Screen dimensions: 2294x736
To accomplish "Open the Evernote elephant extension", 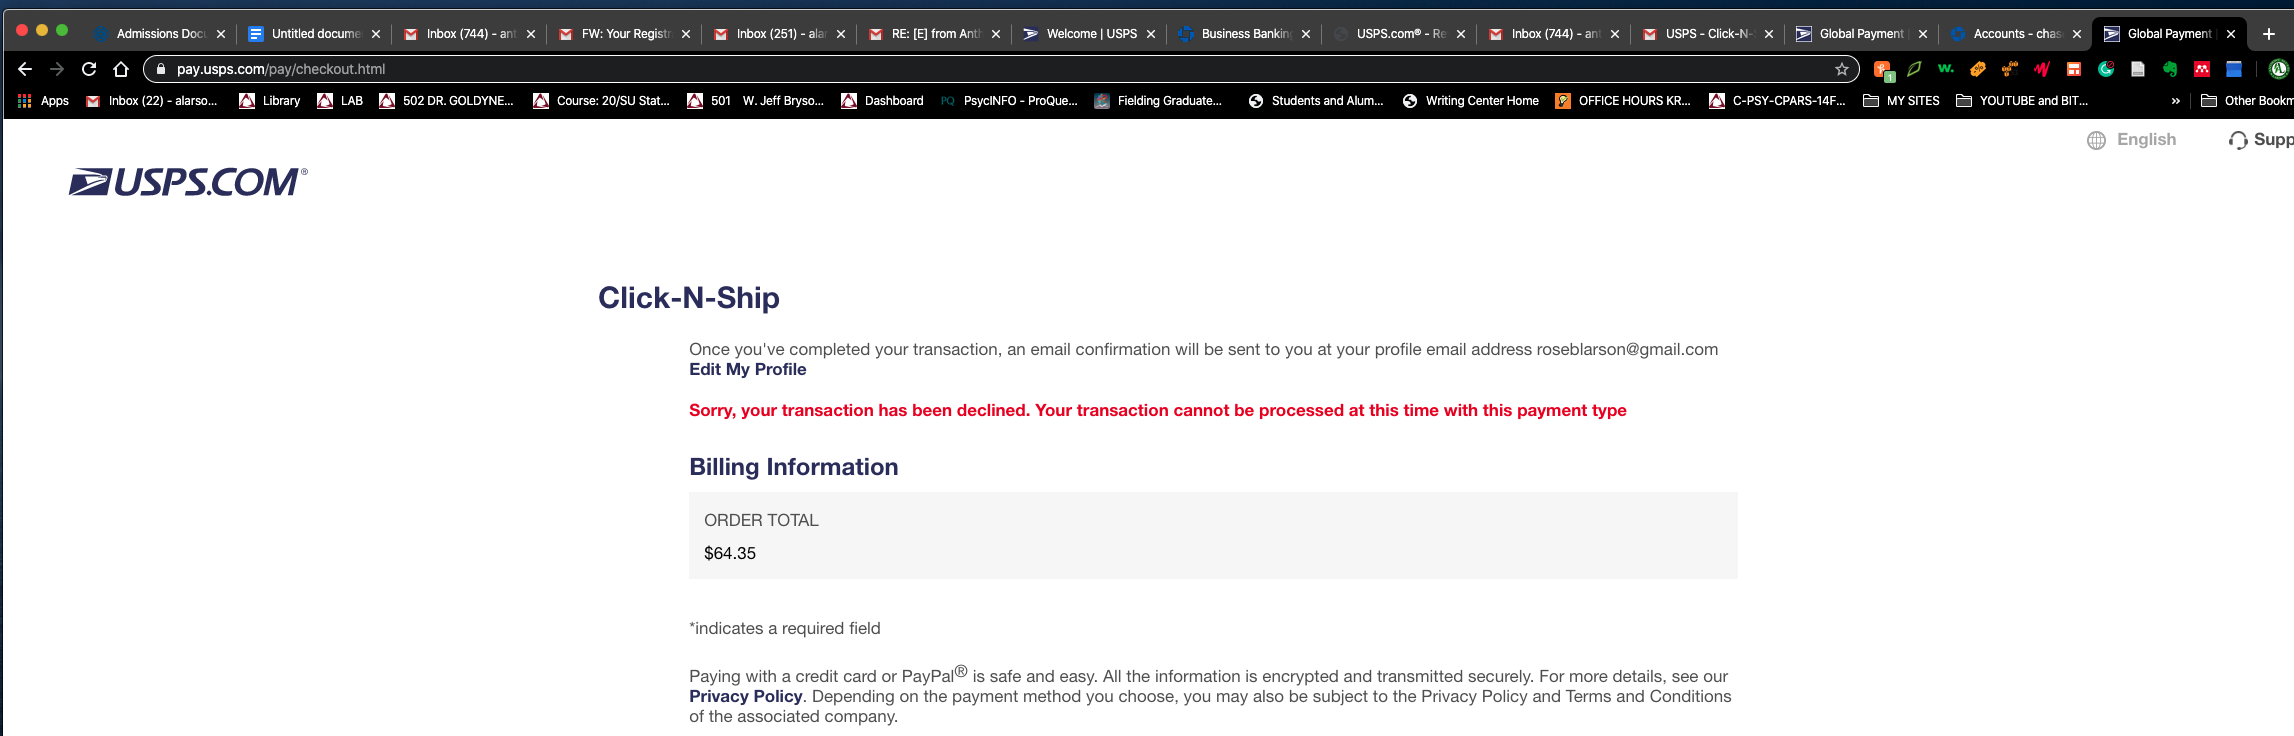I will (x=2169, y=69).
